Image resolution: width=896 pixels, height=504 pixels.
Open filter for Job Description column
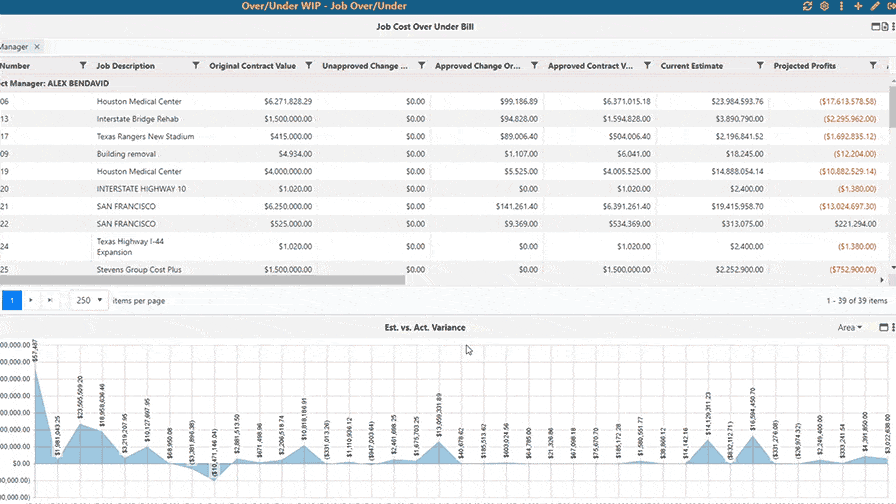(195, 66)
